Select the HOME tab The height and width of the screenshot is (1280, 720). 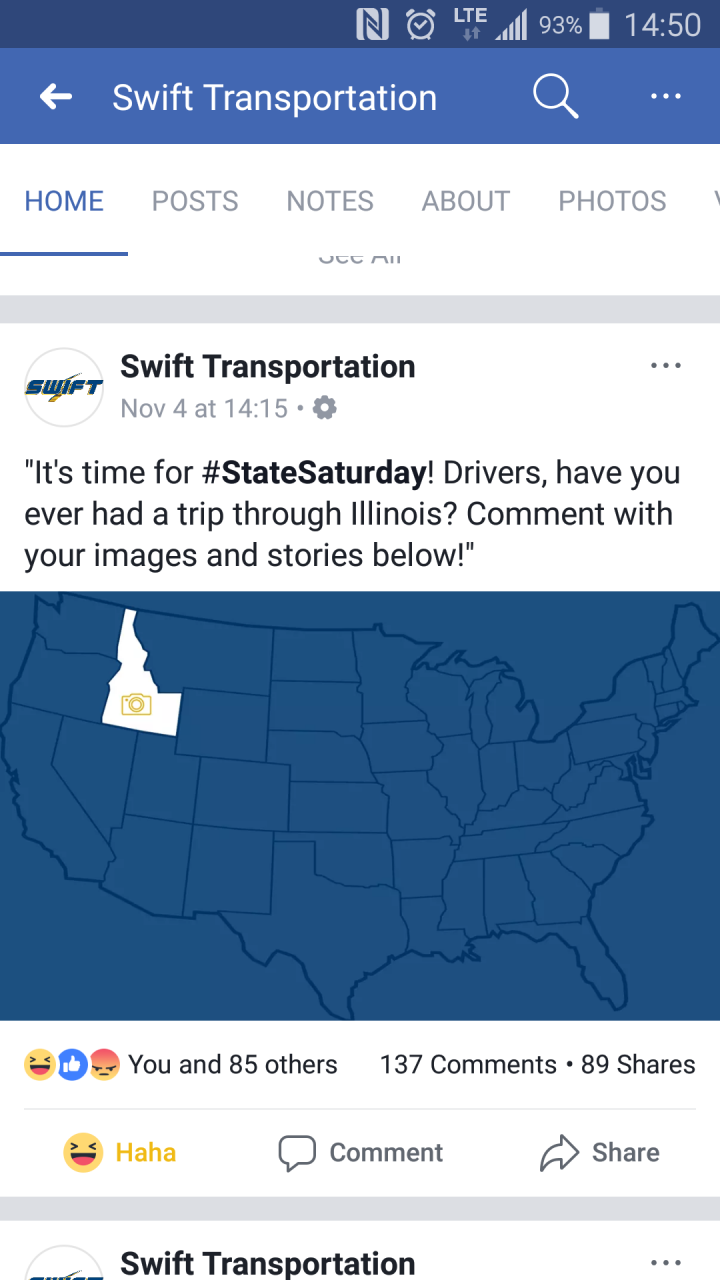(x=64, y=201)
